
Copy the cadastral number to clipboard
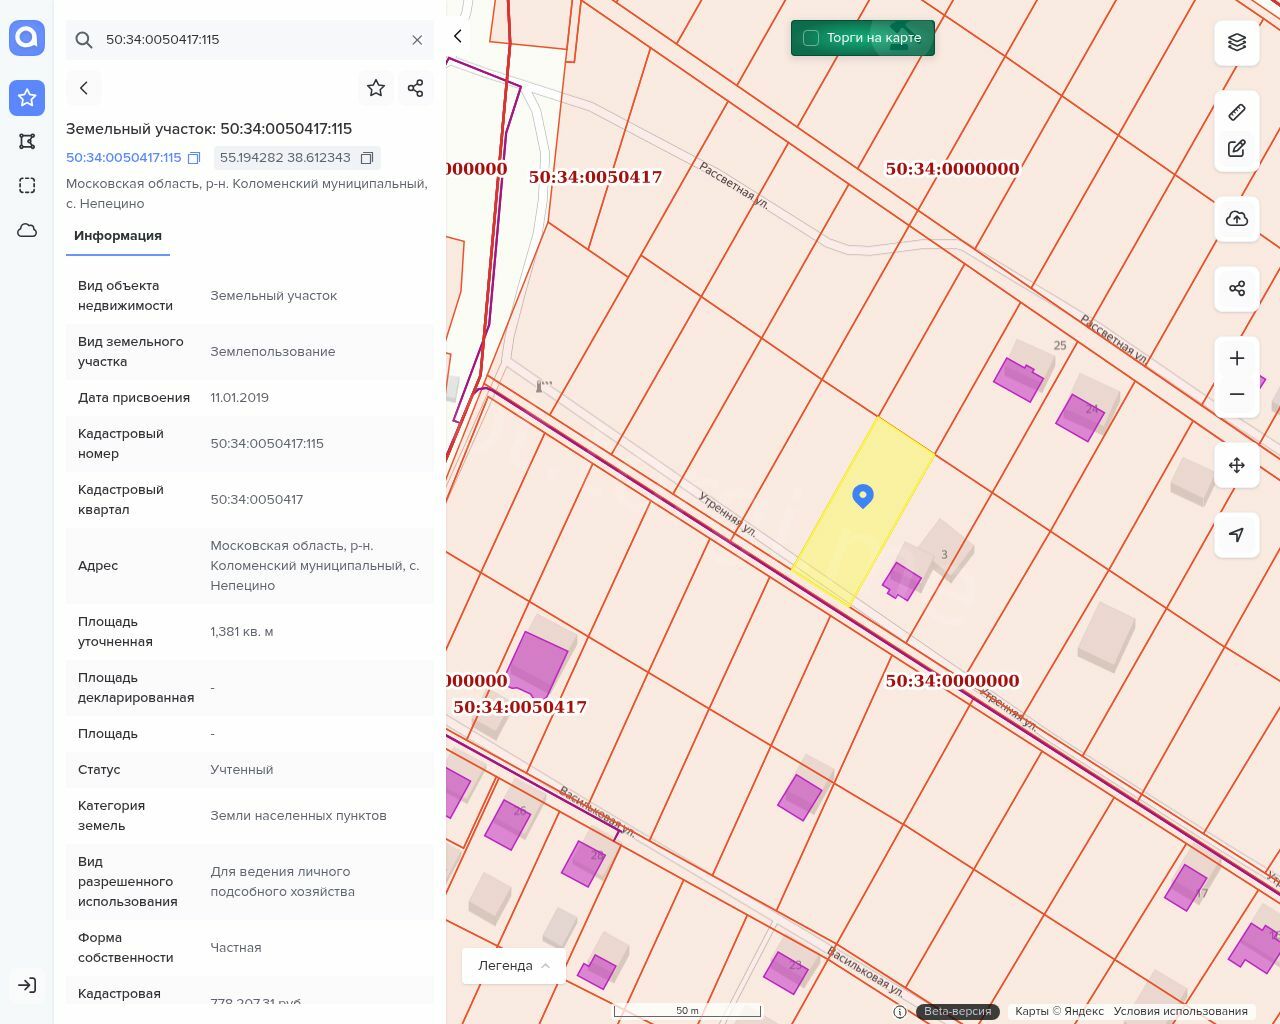tap(194, 158)
